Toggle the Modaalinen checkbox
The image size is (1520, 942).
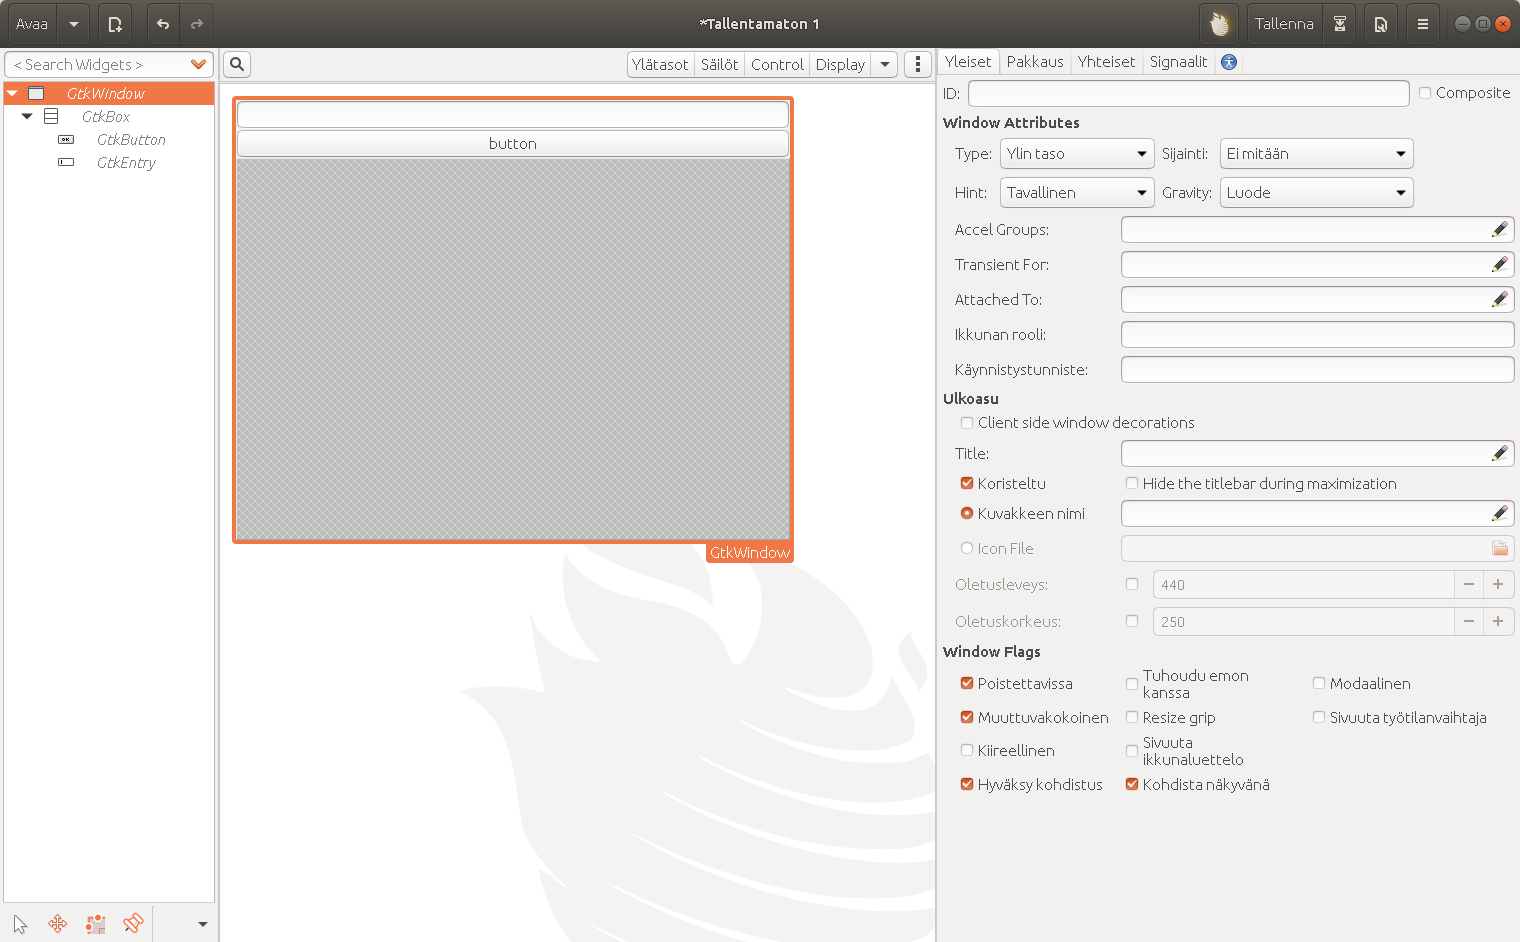coord(1319,684)
